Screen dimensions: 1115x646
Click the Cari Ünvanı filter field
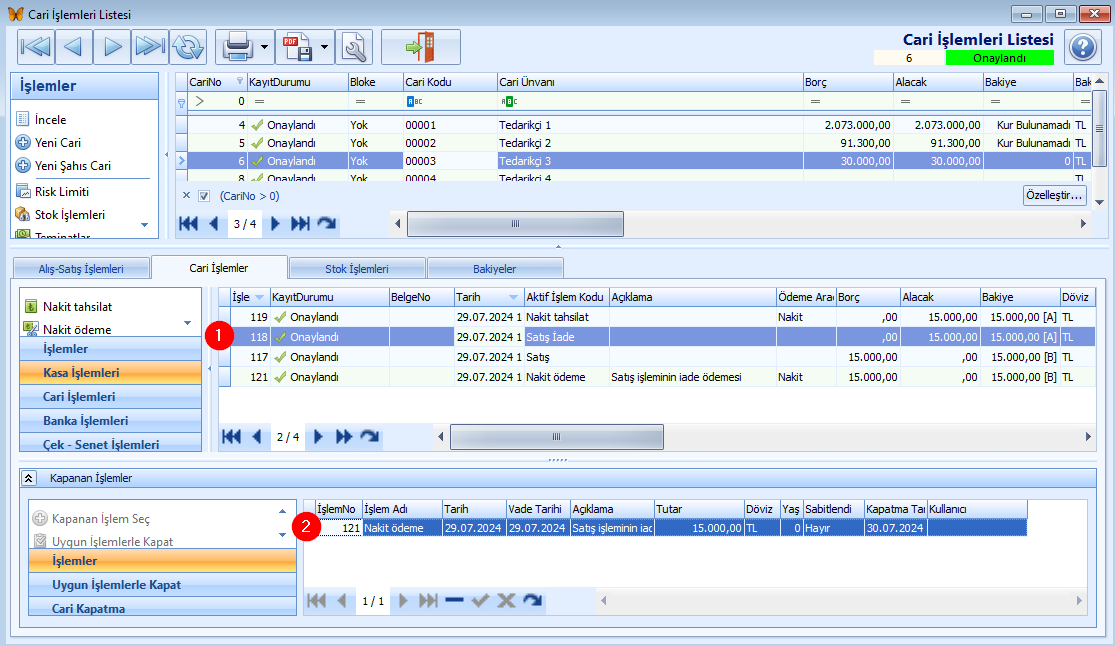coord(649,101)
